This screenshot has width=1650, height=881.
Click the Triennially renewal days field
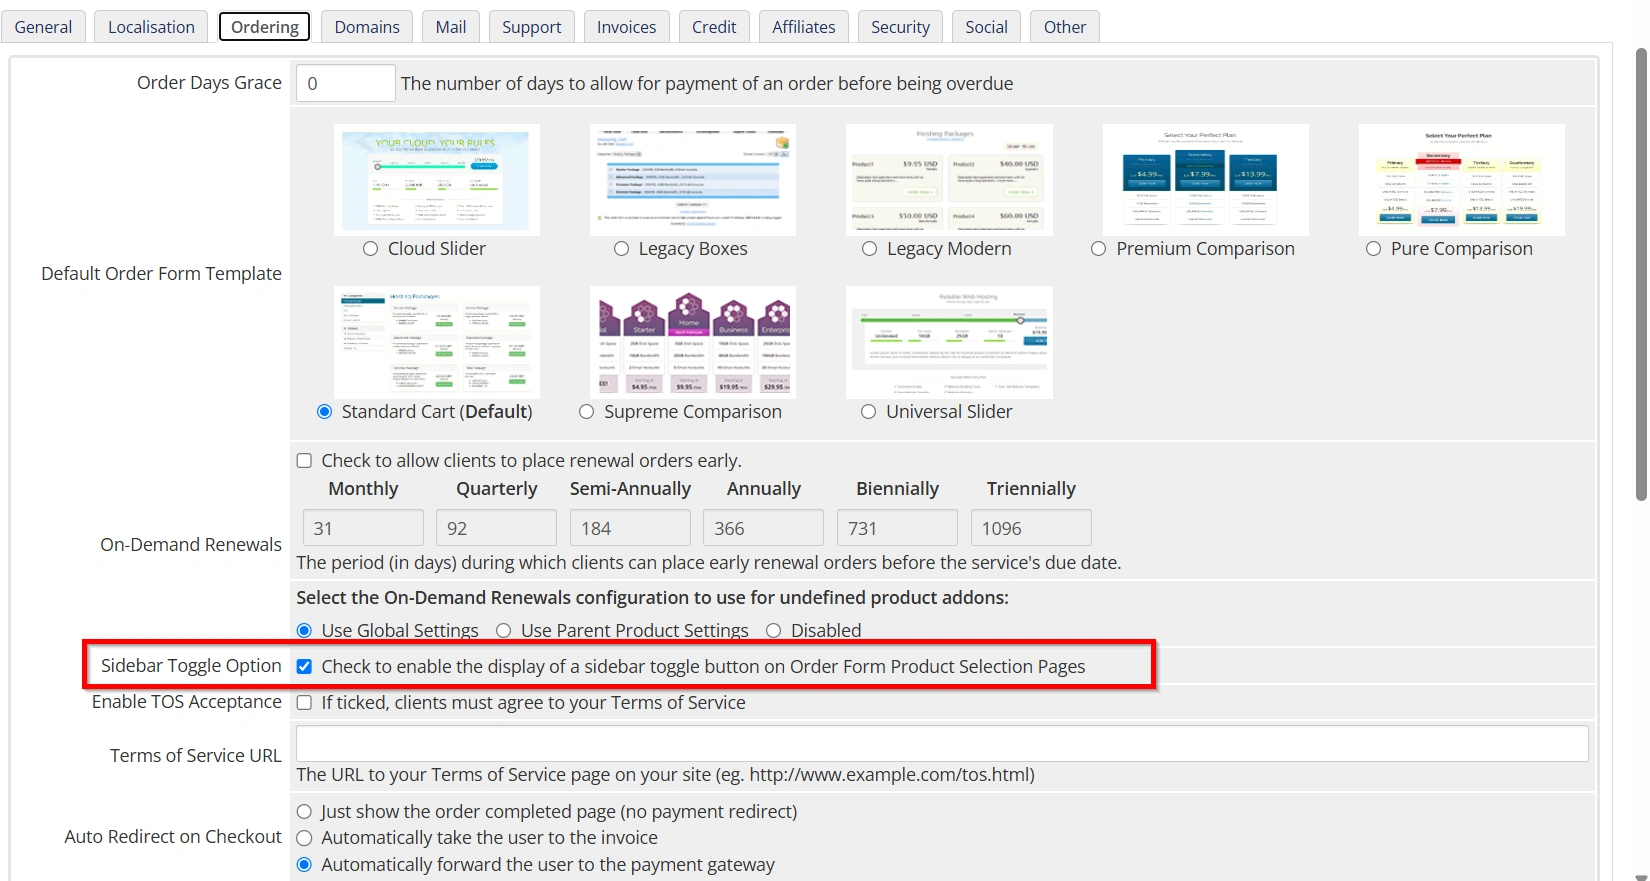[x=1031, y=528]
